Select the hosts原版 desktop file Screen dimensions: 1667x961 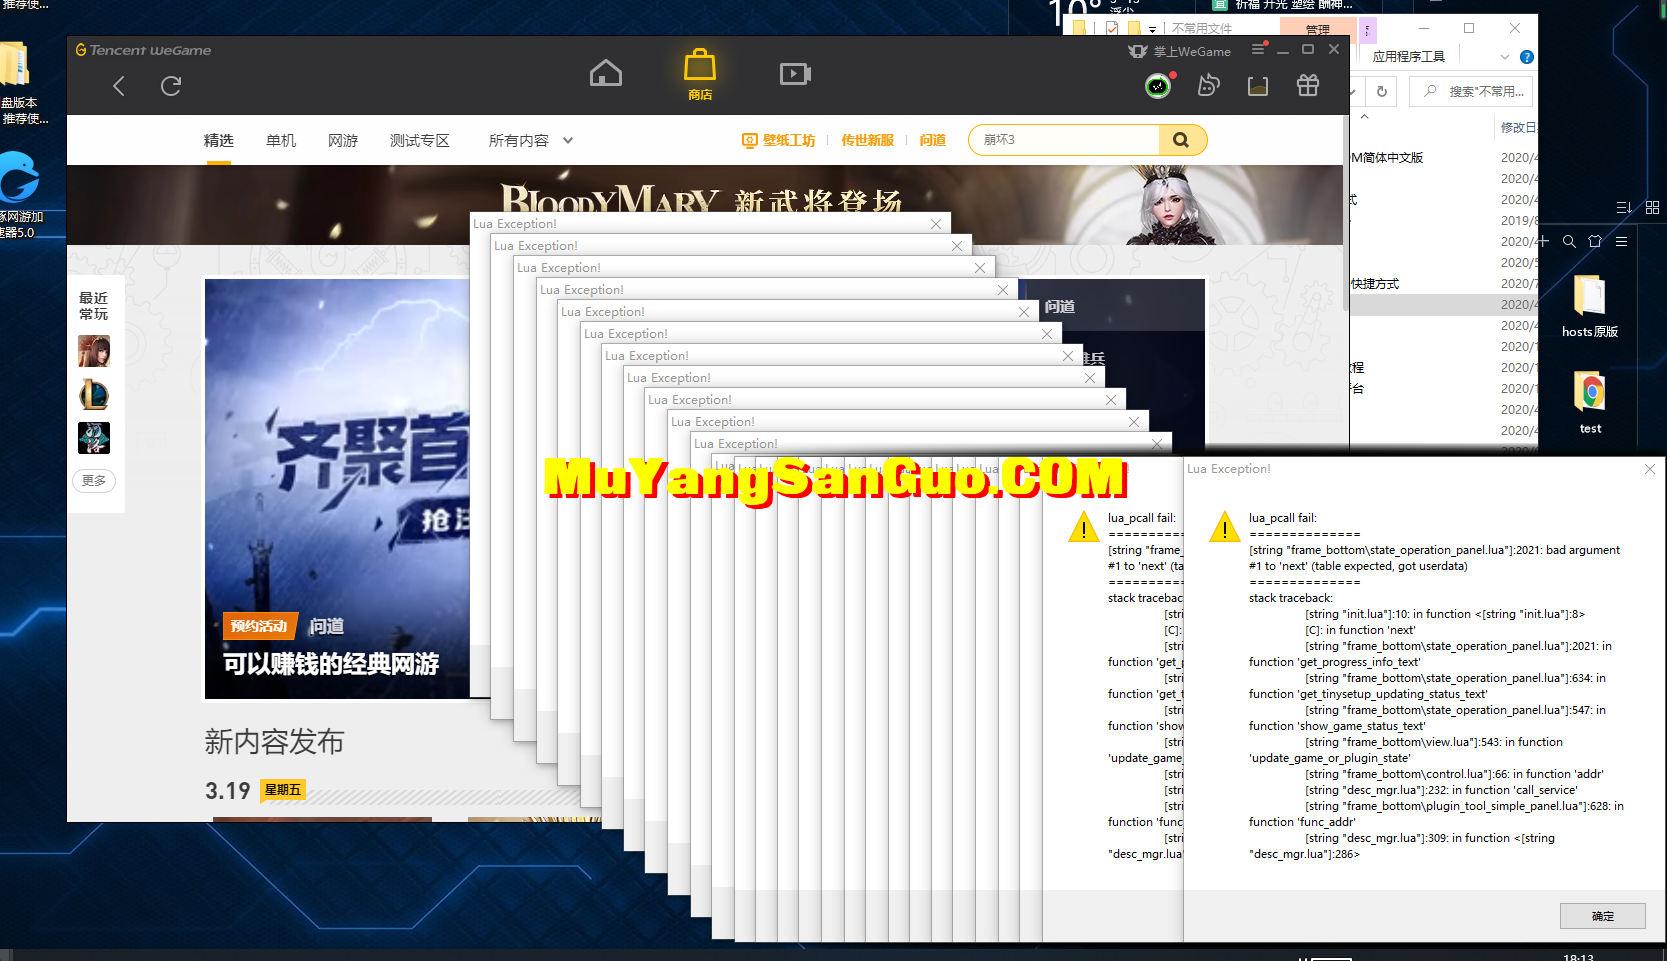tap(1590, 306)
